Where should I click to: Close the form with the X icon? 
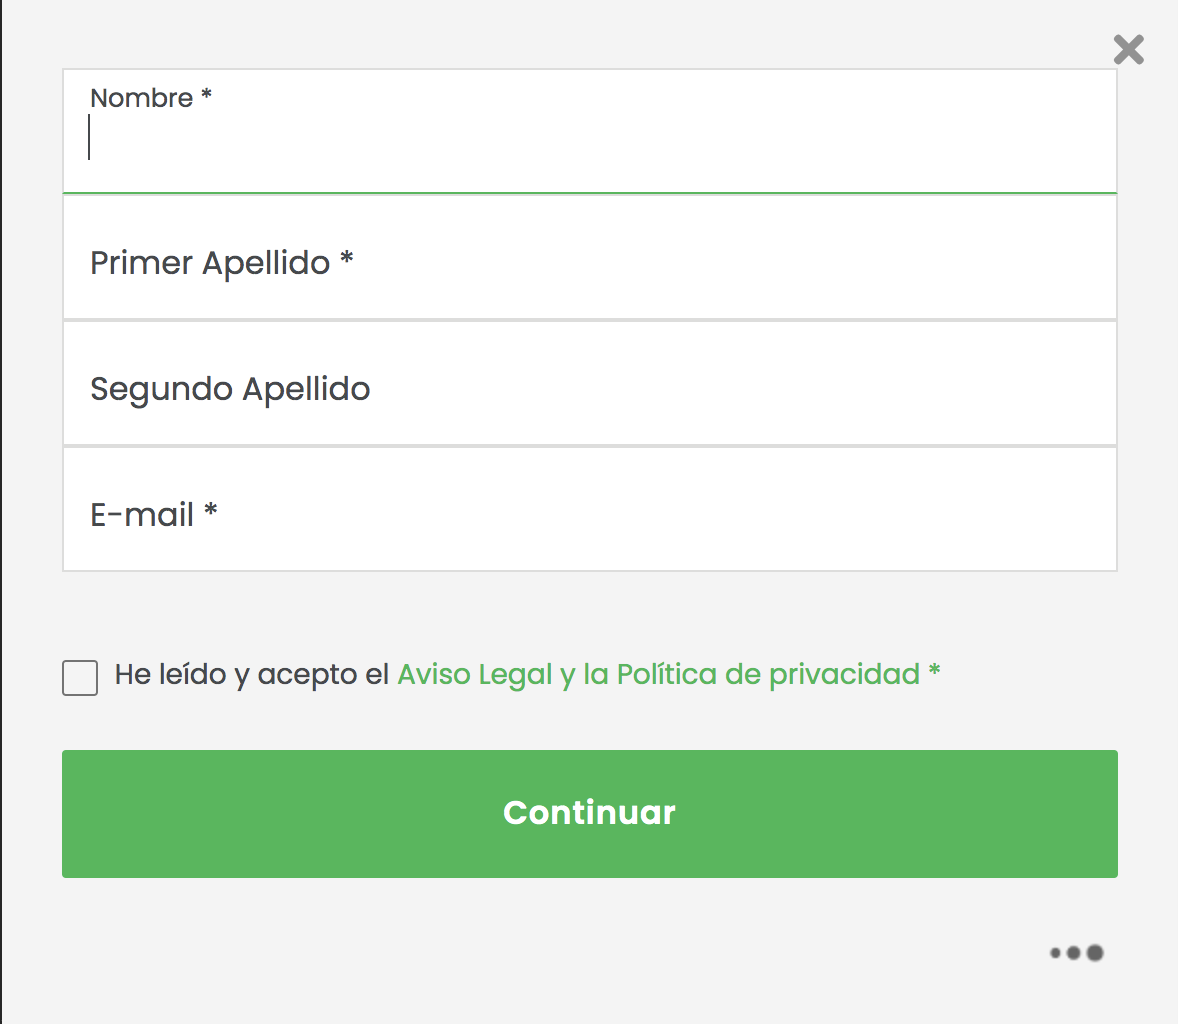pos(1128,49)
